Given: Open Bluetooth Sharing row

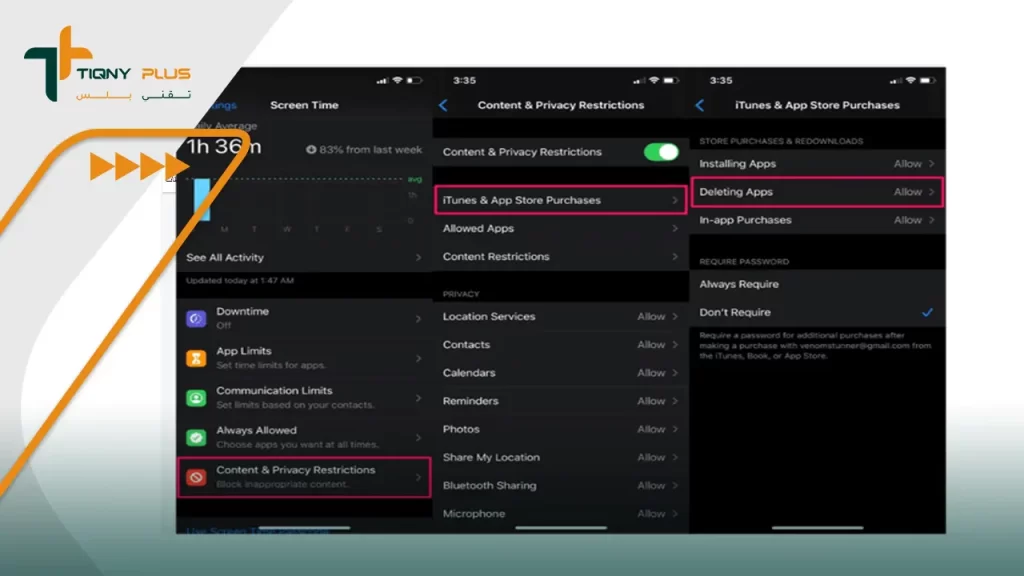Looking at the screenshot, I should coord(560,485).
